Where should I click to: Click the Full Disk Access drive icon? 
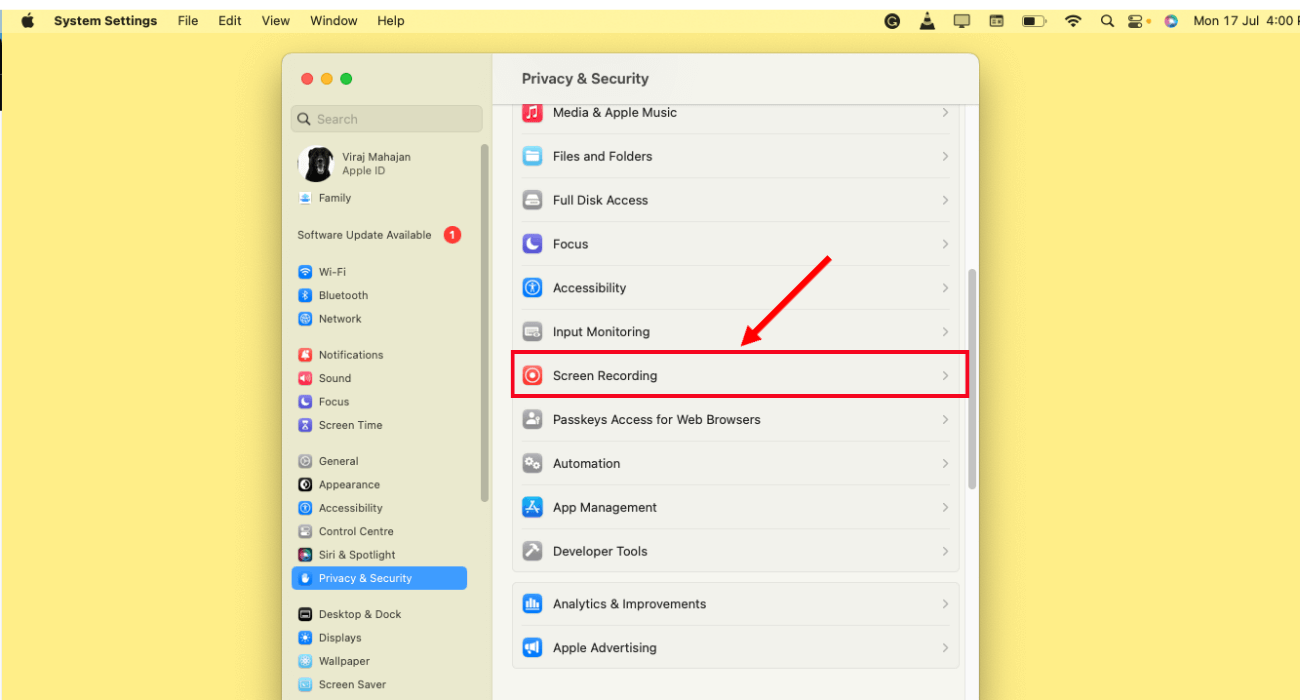coord(533,200)
